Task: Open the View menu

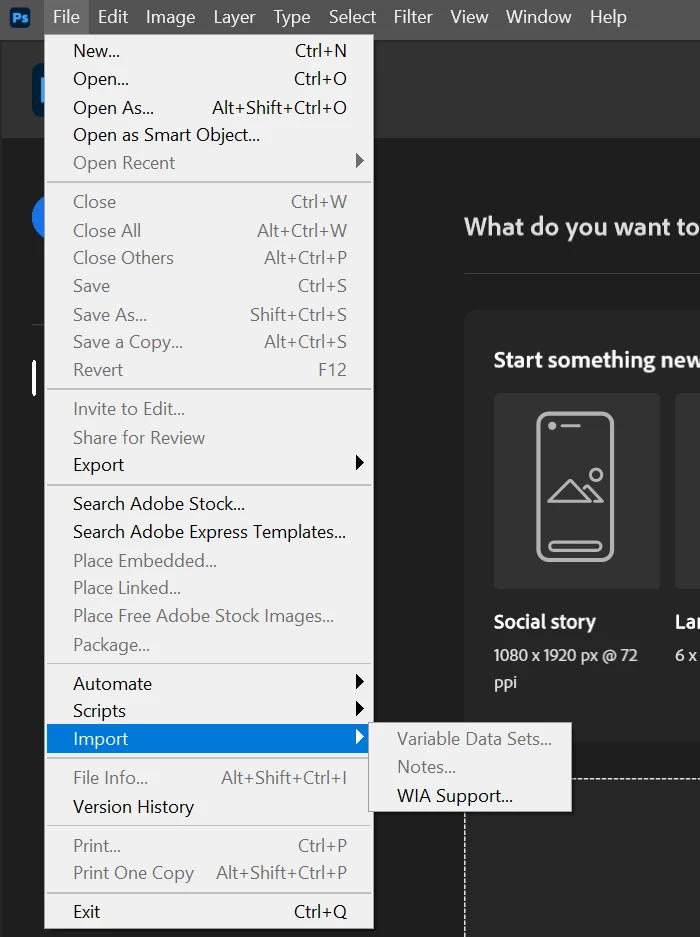Action: [x=469, y=17]
